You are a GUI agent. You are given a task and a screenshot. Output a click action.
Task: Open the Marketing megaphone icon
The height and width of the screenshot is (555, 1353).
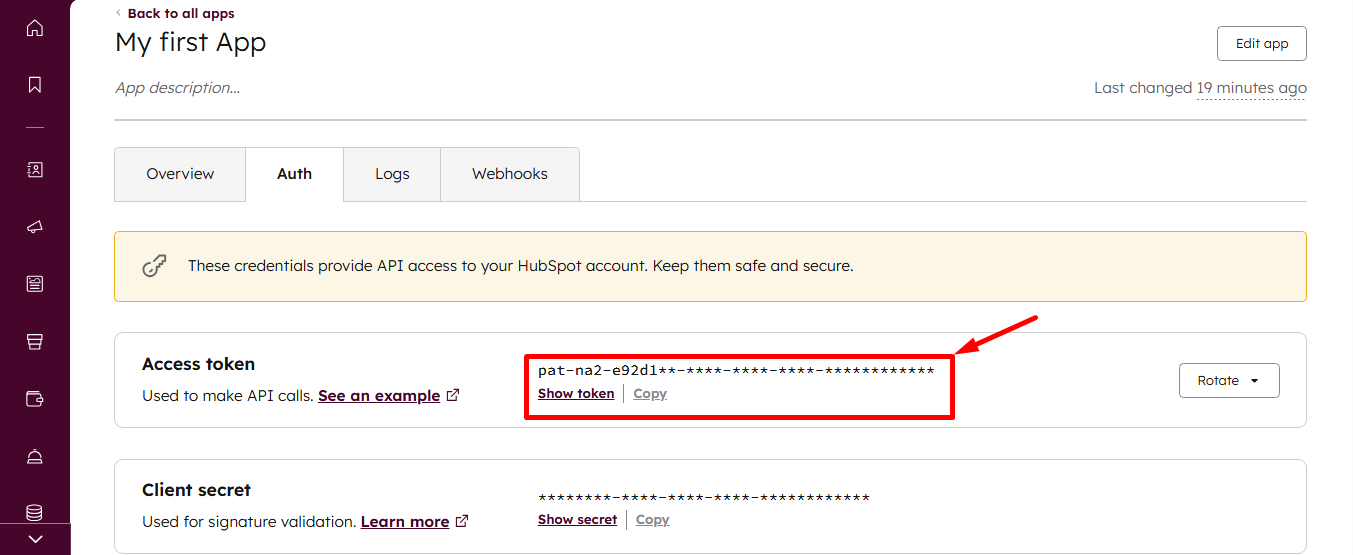35,227
